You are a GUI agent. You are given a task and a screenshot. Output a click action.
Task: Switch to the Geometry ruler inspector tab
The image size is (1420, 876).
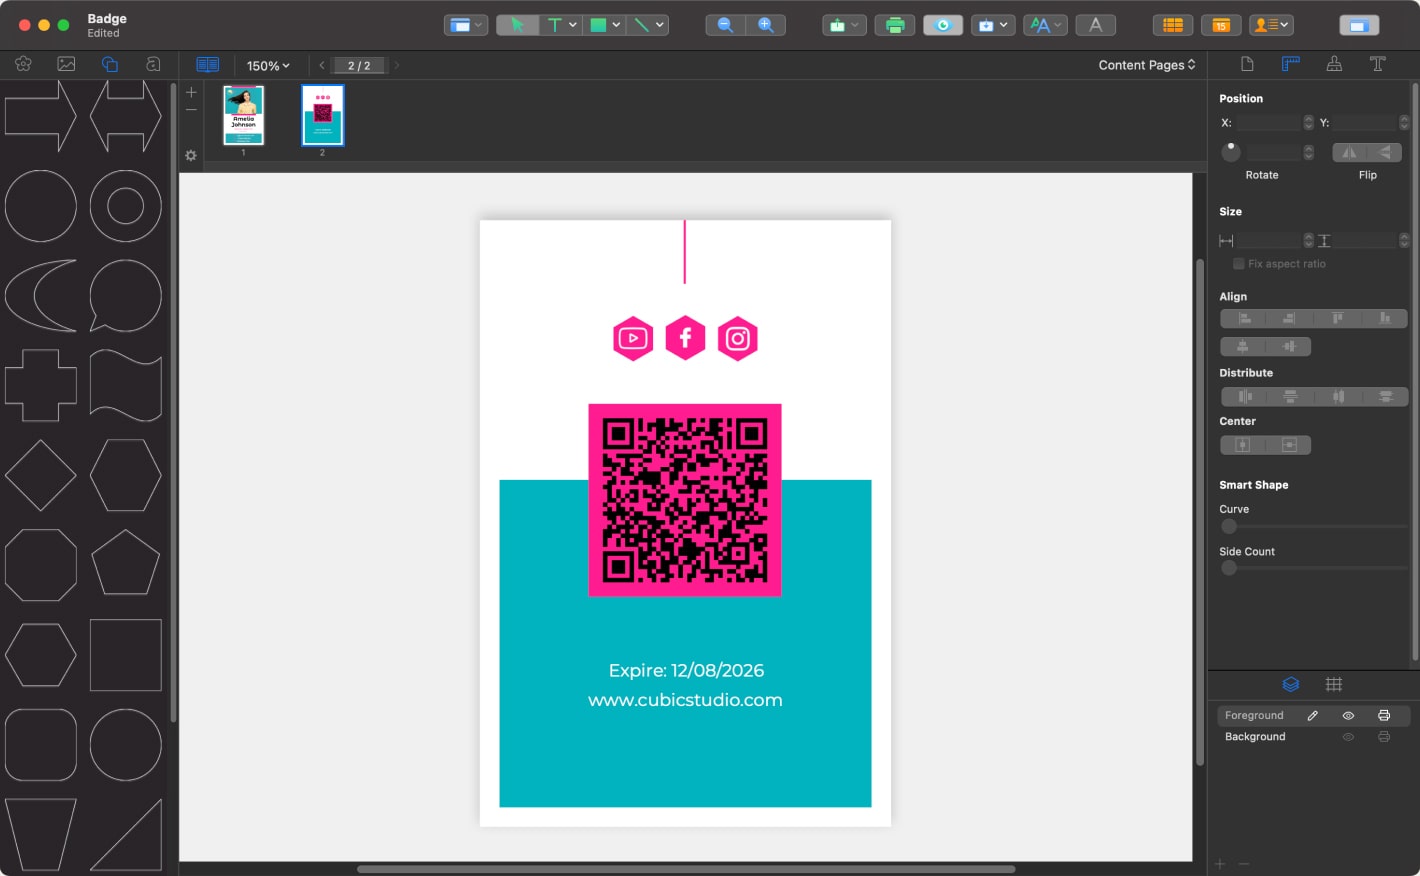click(x=1291, y=64)
